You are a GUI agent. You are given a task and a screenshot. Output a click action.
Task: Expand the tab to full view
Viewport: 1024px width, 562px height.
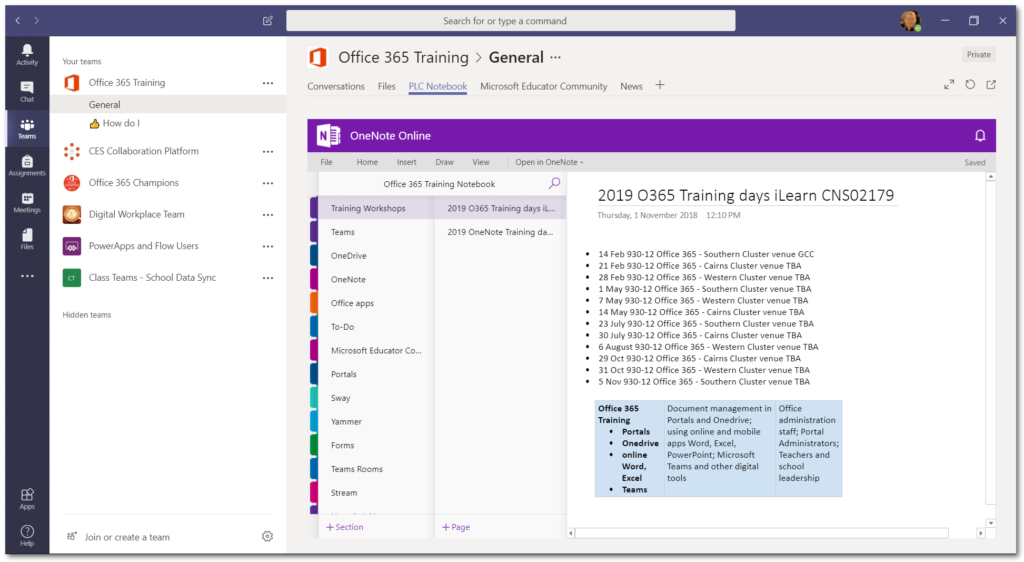949,85
